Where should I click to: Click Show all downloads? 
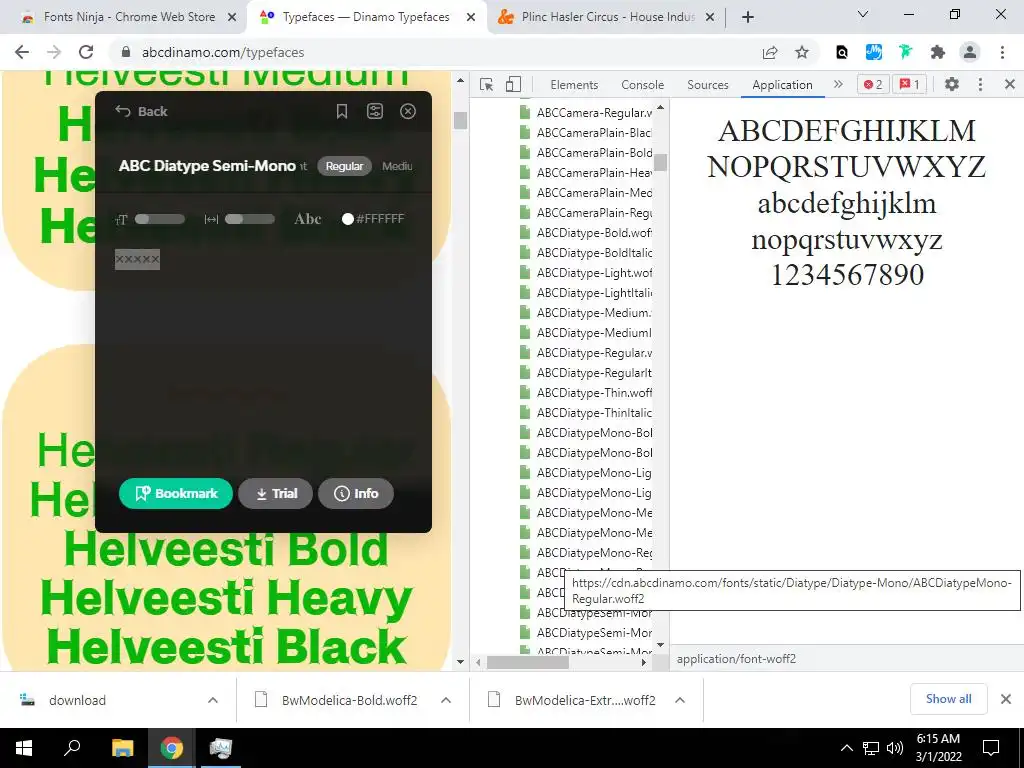pyautogui.click(x=948, y=699)
